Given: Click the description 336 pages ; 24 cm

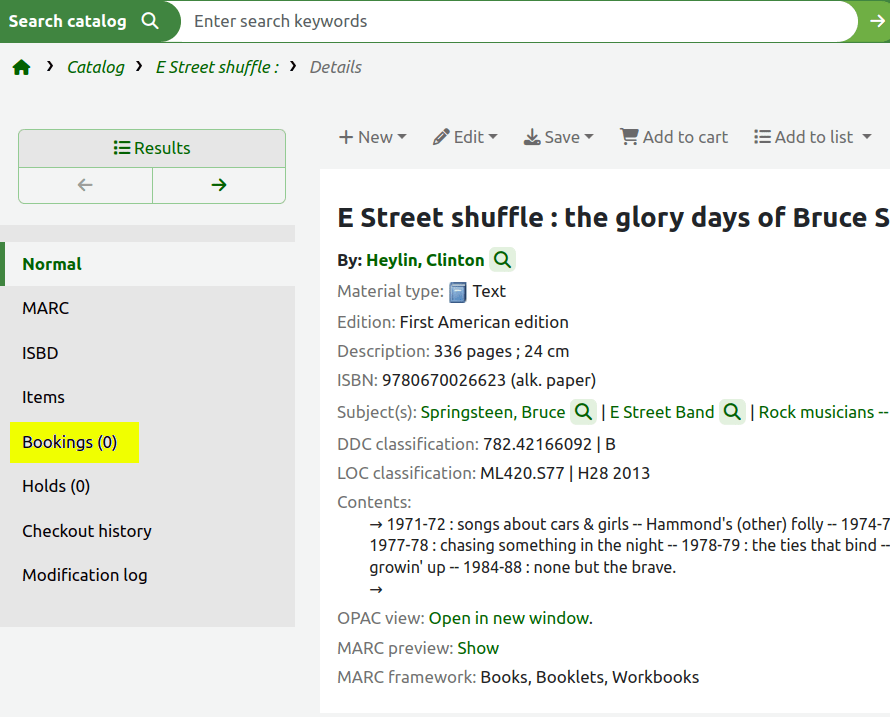Looking at the screenshot, I should (x=501, y=351).
